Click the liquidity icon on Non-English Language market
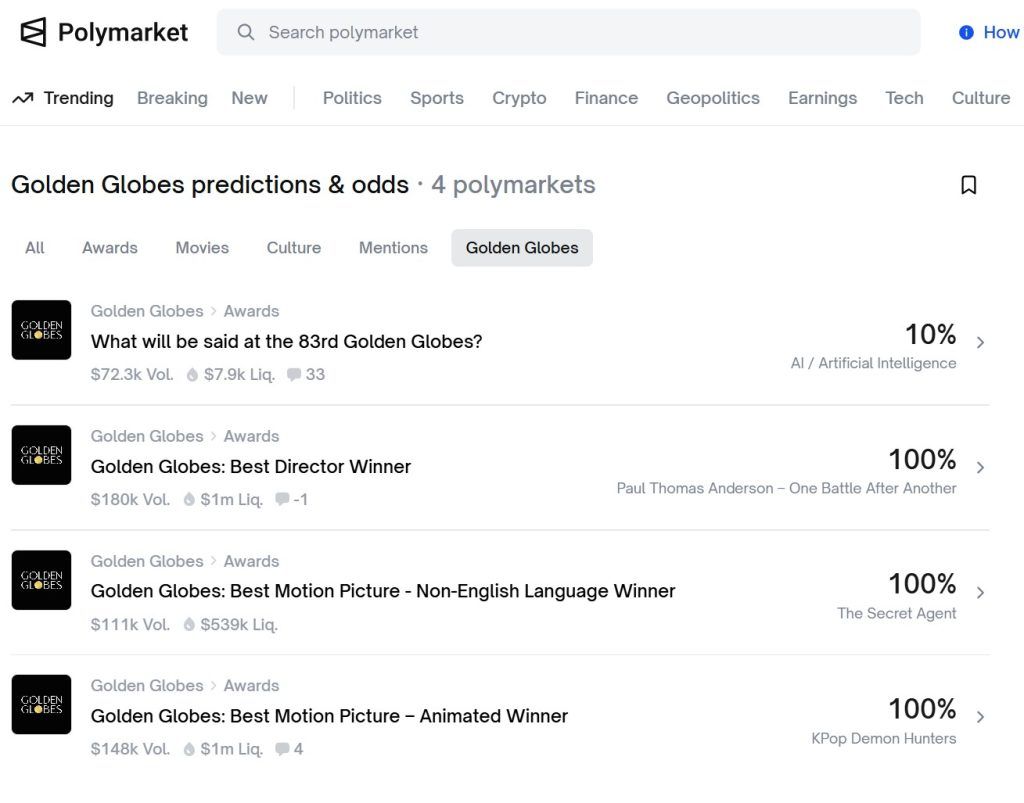Viewport: 1024px width, 803px height. [x=190, y=624]
